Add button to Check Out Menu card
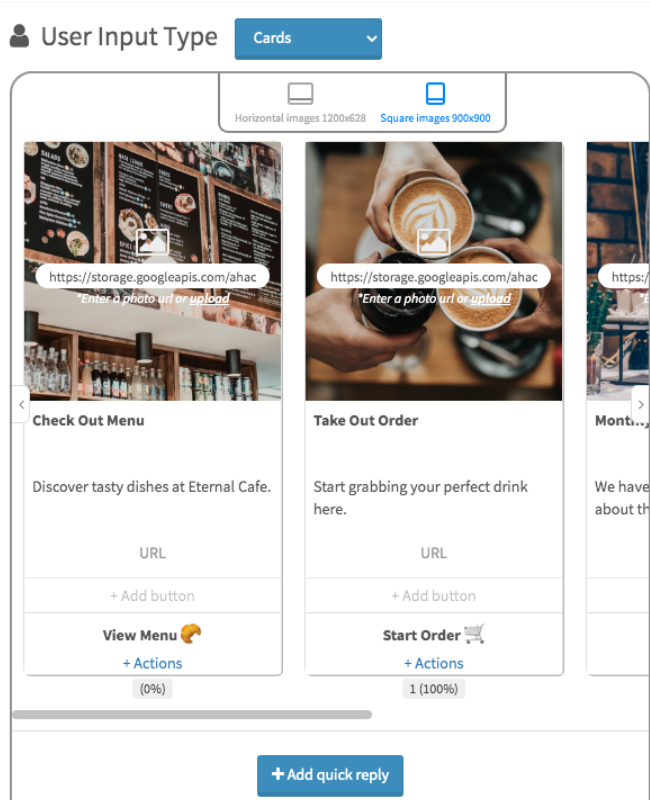 pos(153,595)
